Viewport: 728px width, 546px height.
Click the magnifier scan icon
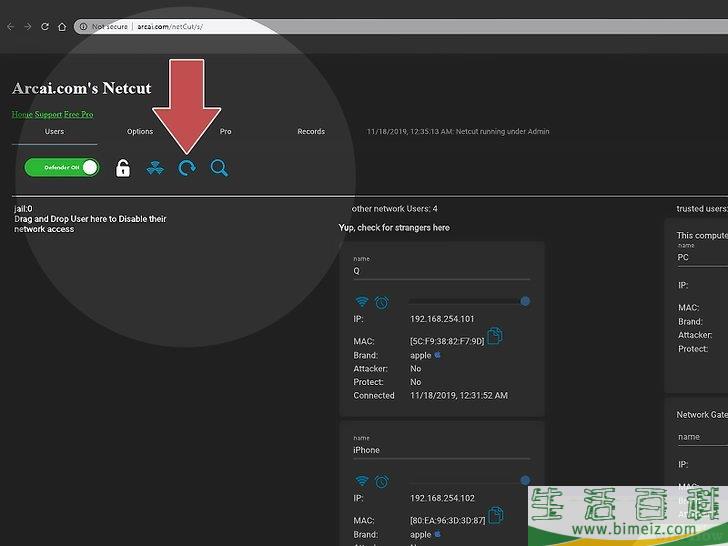tap(219, 168)
